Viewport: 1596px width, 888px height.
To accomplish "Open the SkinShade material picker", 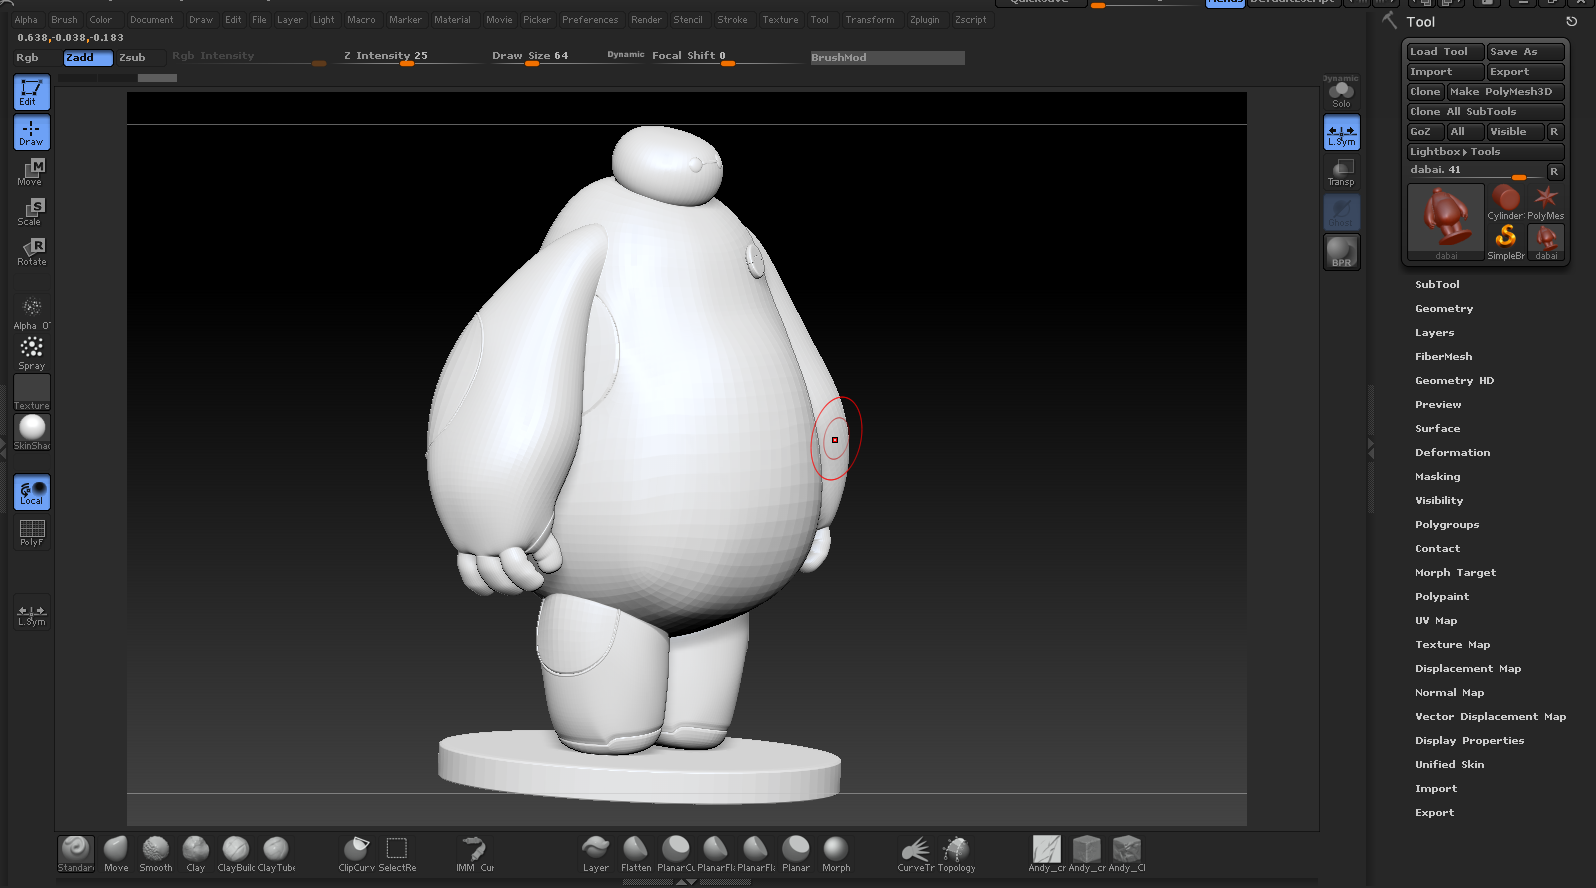I will coord(32,433).
